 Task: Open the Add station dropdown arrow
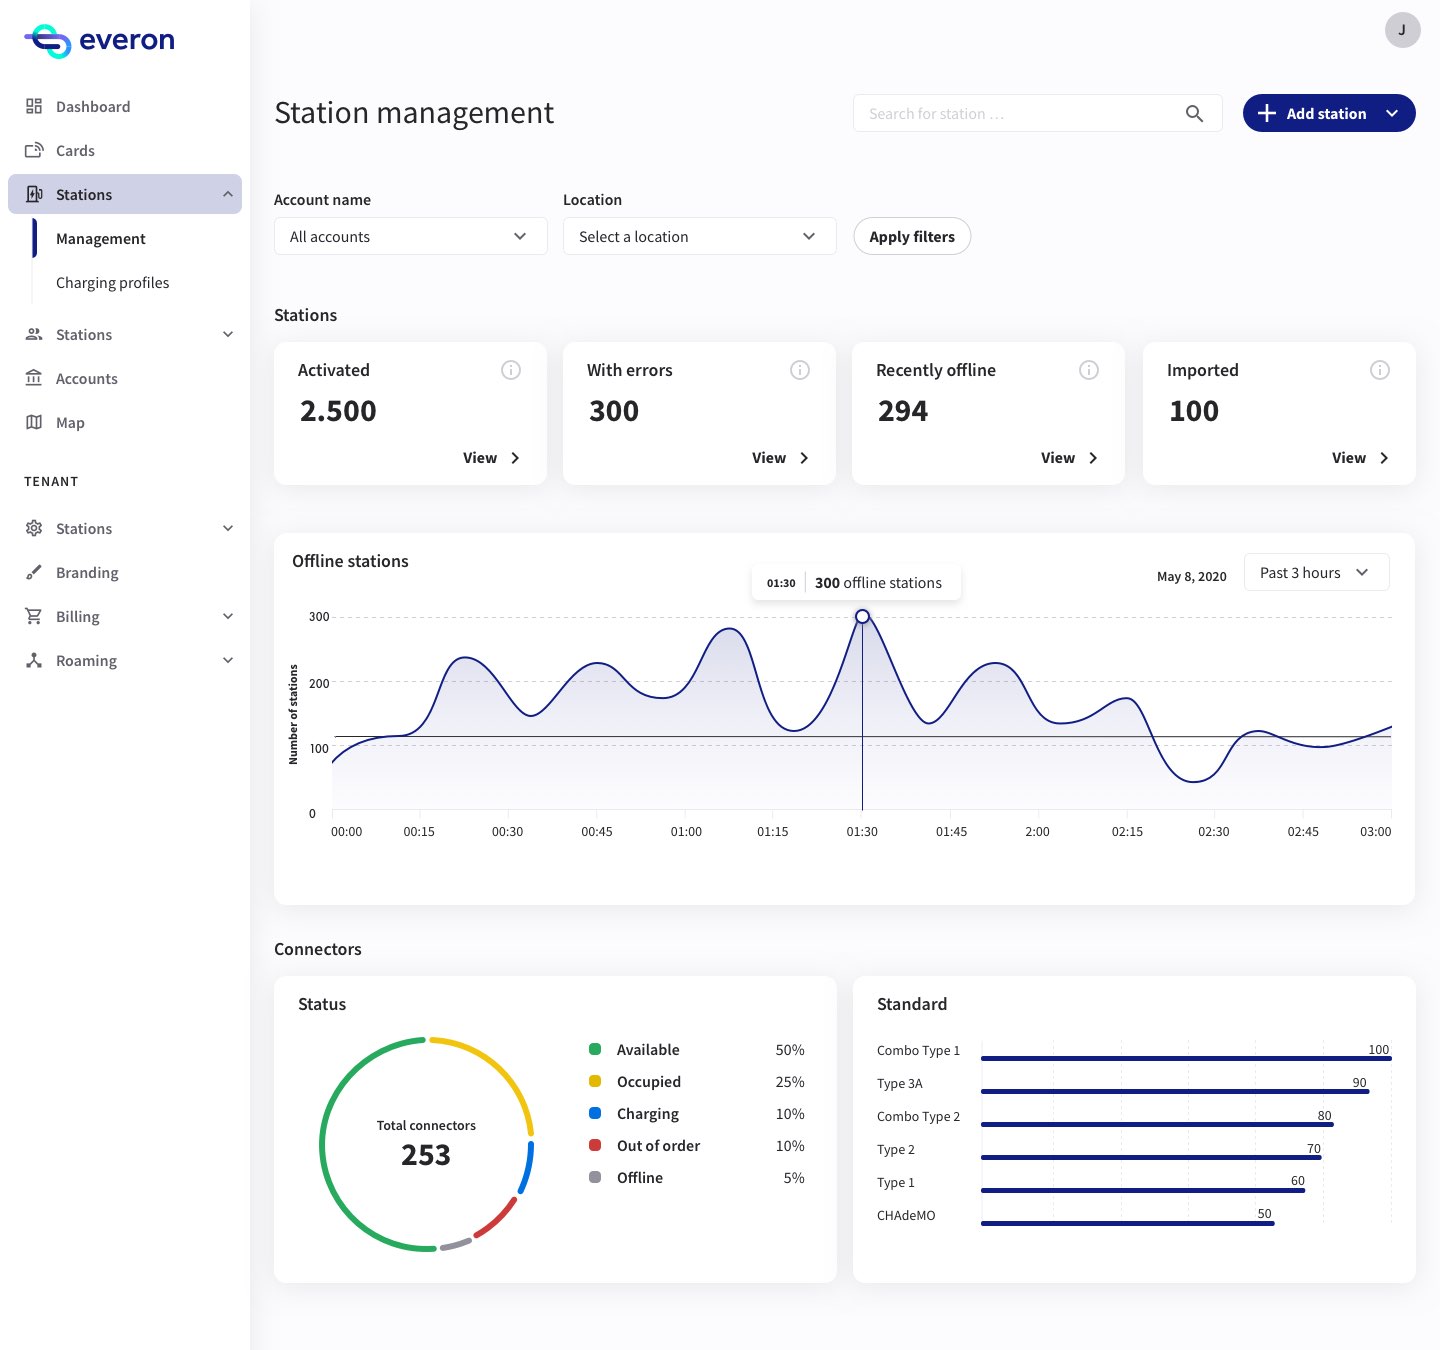point(1392,113)
